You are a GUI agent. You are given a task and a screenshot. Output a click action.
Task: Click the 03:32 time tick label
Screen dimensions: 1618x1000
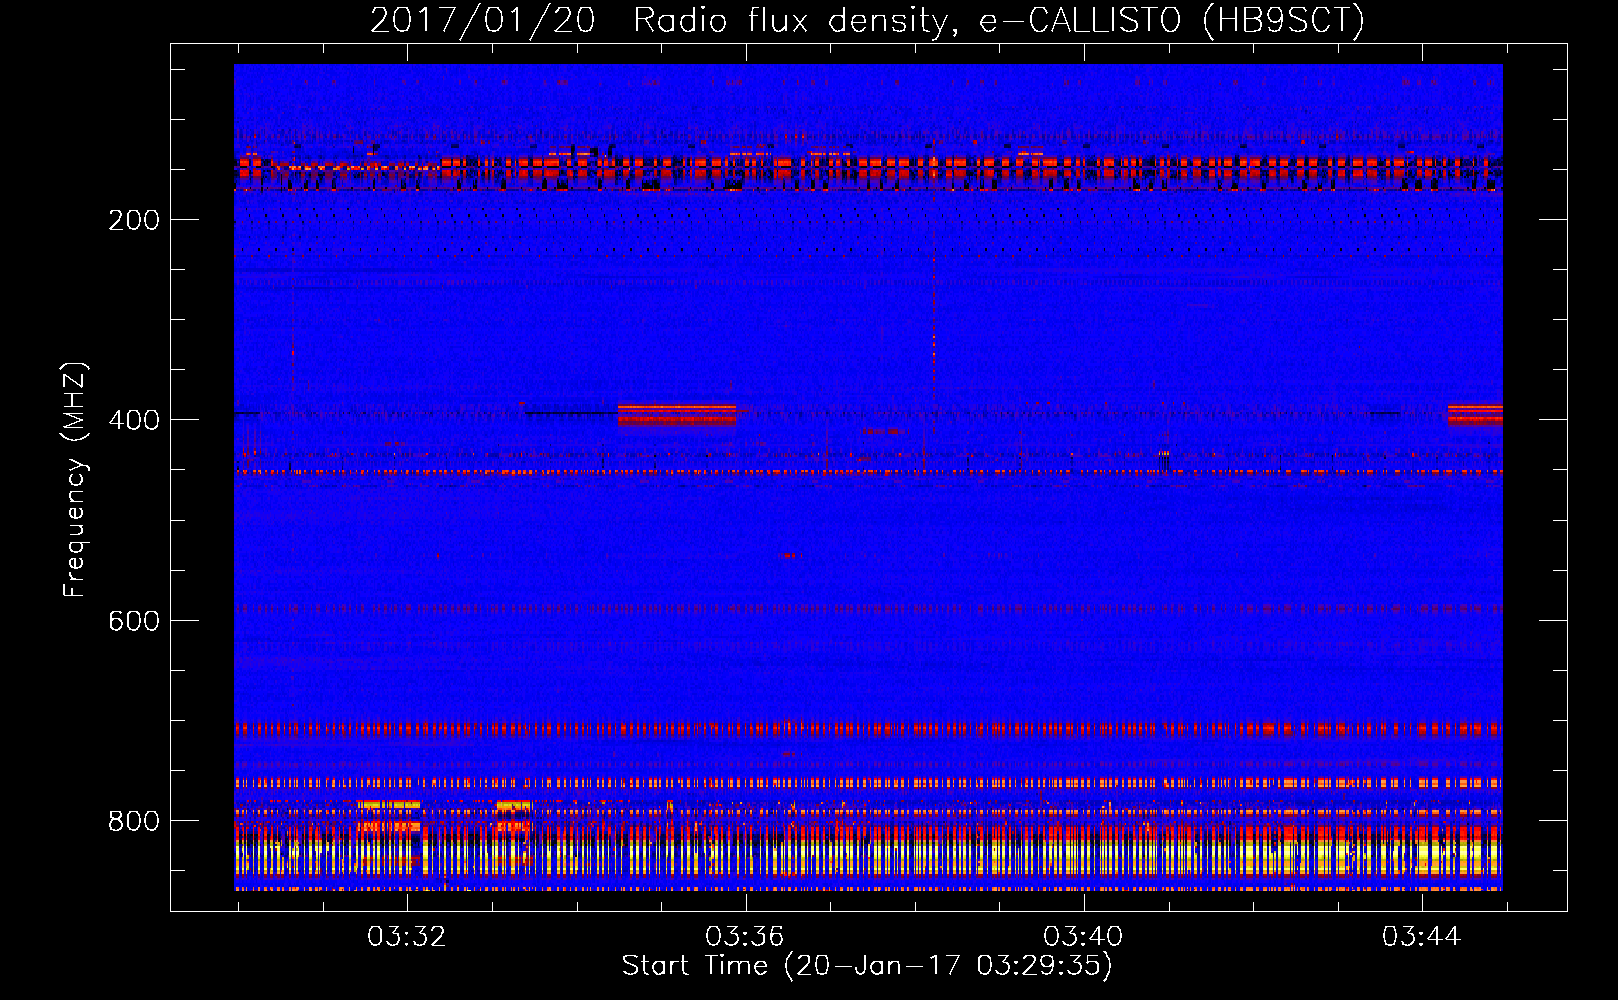tap(407, 937)
